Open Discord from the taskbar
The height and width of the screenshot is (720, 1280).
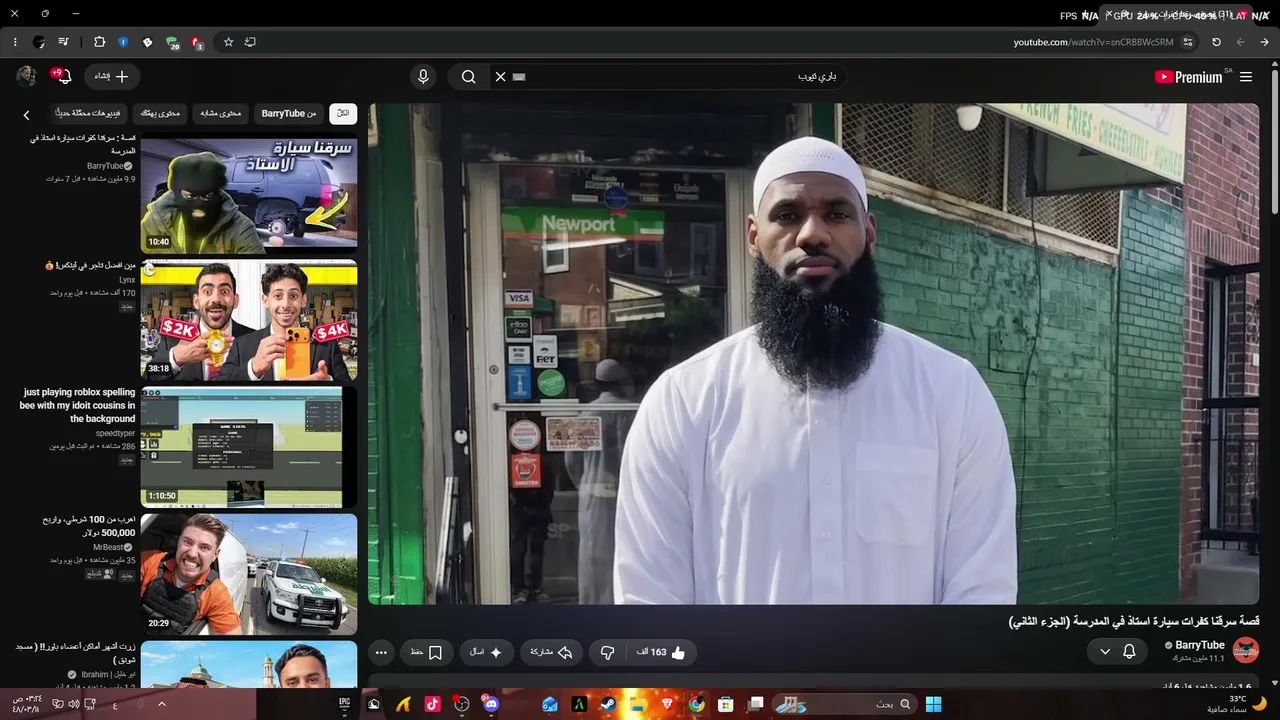490,704
